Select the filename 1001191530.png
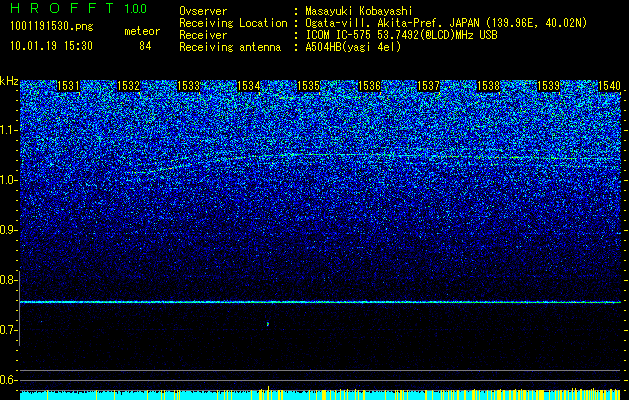The image size is (629, 400). pyautogui.click(x=52, y=27)
